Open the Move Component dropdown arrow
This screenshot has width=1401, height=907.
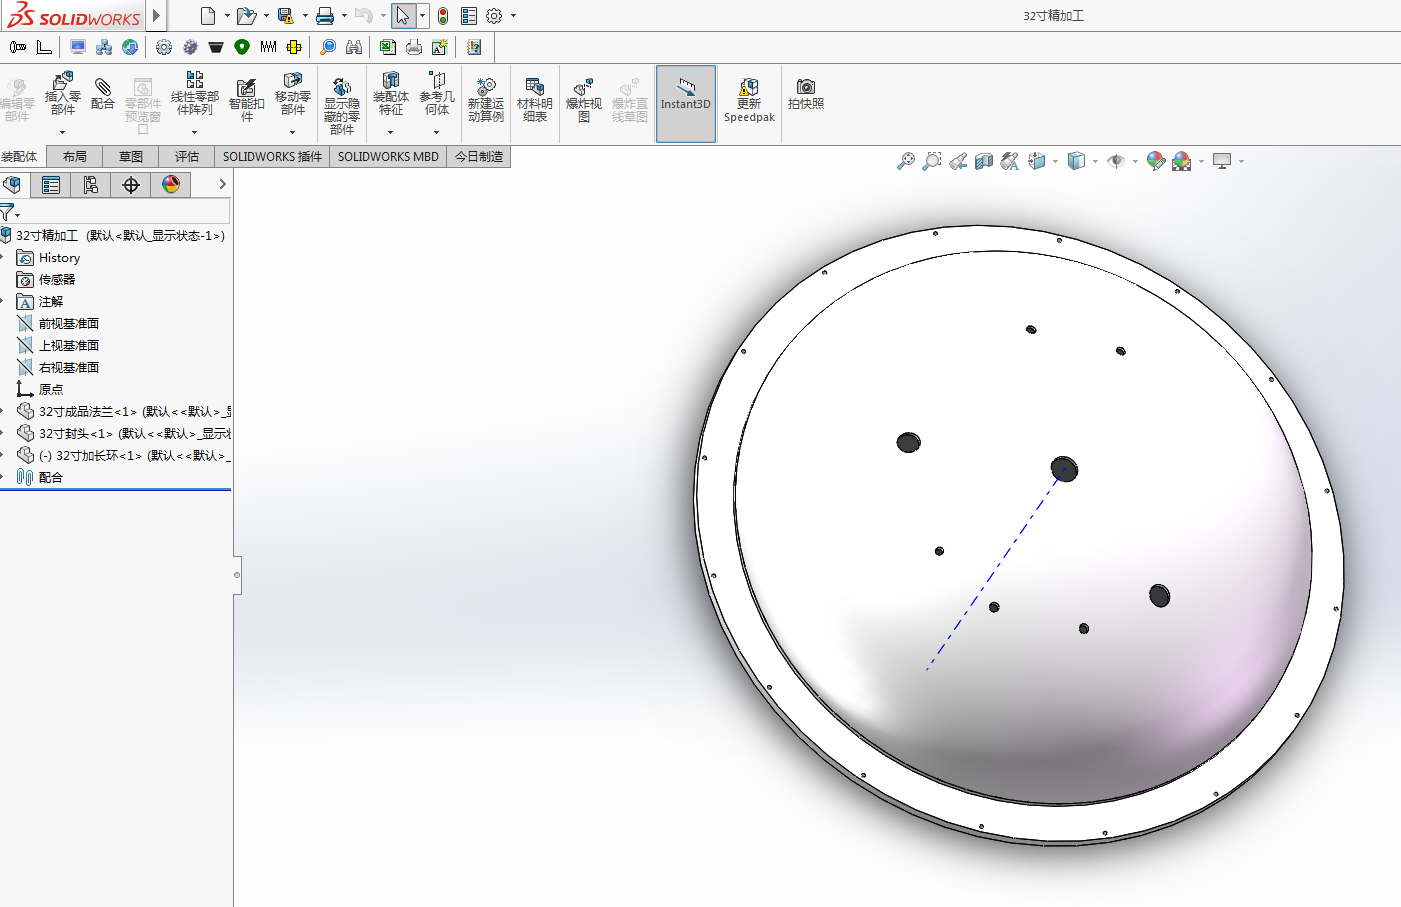tap(292, 132)
